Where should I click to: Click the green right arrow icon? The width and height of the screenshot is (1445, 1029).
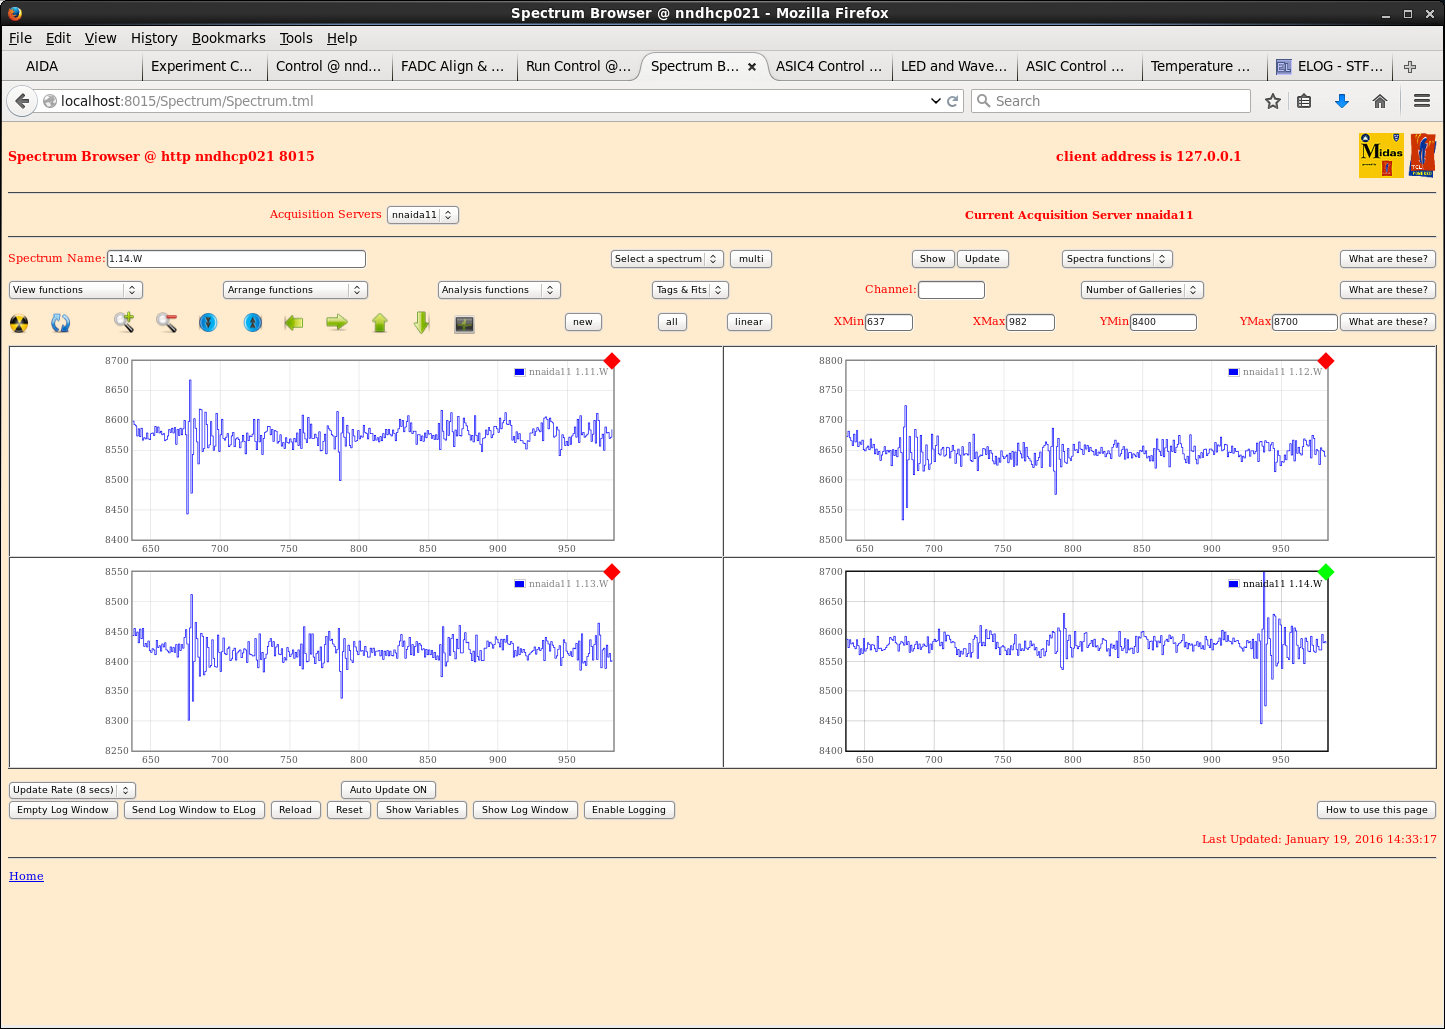tap(337, 322)
